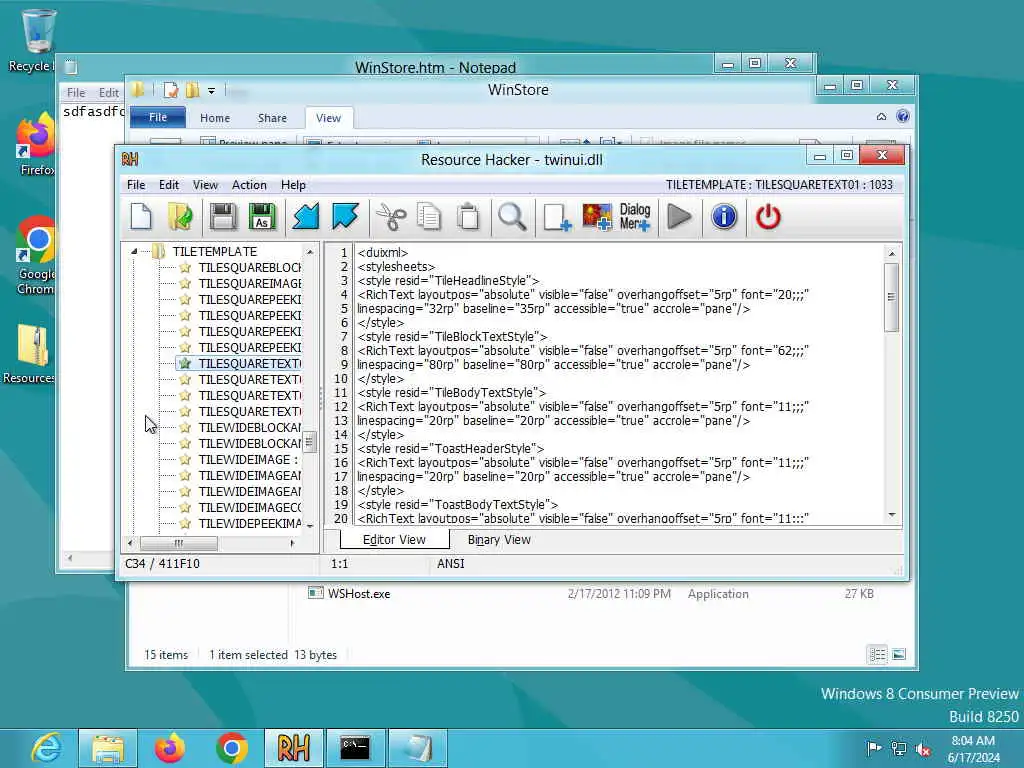Collapse the TILETEMPLATE tree folder
The width and height of the screenshot is (1024, 768).
[x=134, y=251]
